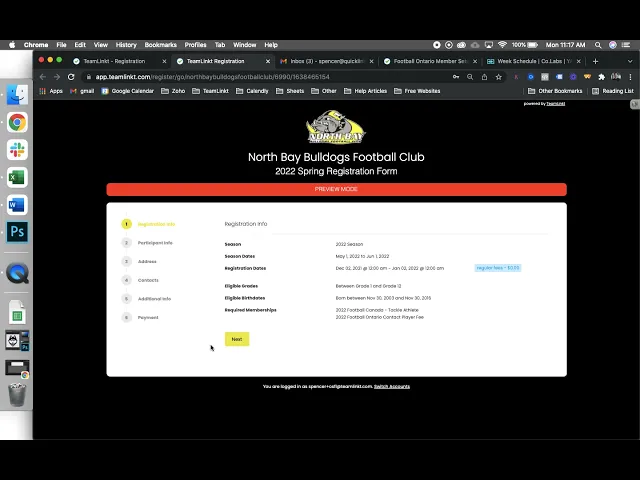Open the File menu
Screen dimensions: 640x480
click(x=61, y=45)
